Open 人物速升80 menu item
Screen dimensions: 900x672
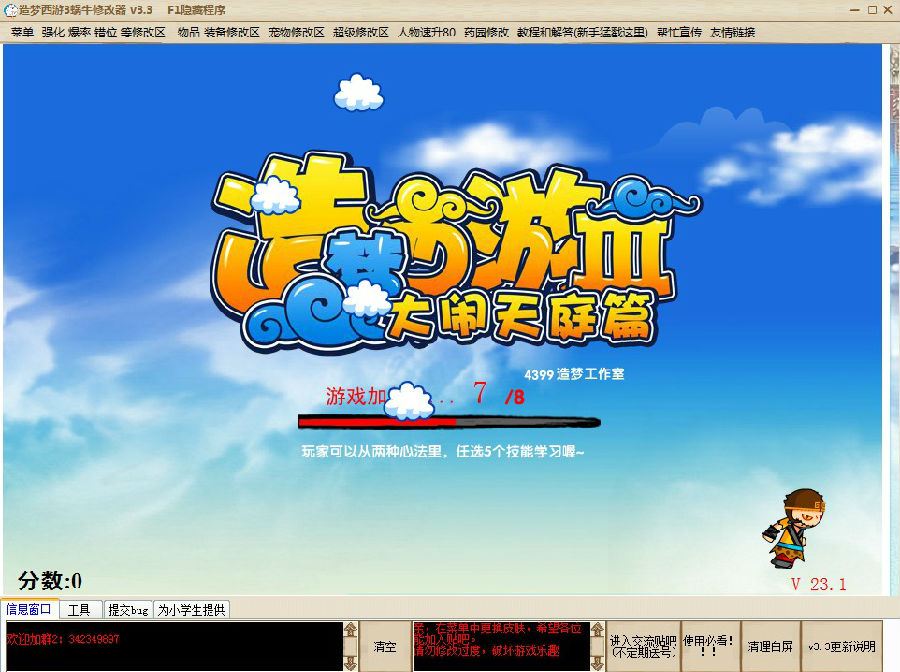coord(427,32)
